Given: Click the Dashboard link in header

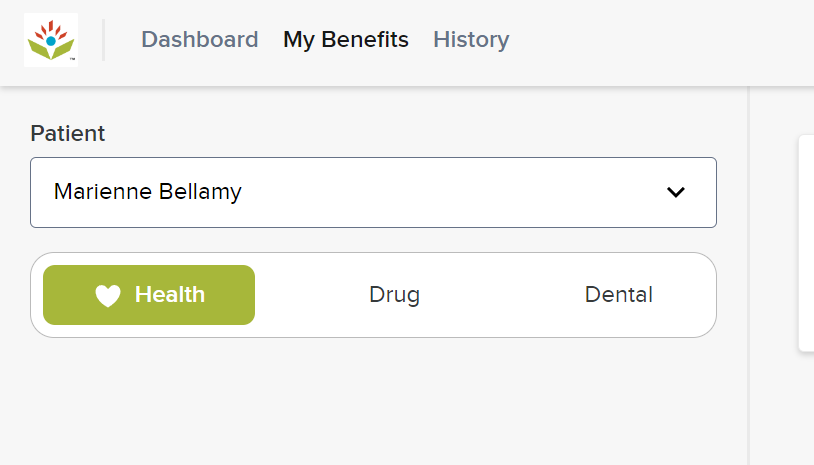Looking at the screenshot, I should (x=199, y=39).
